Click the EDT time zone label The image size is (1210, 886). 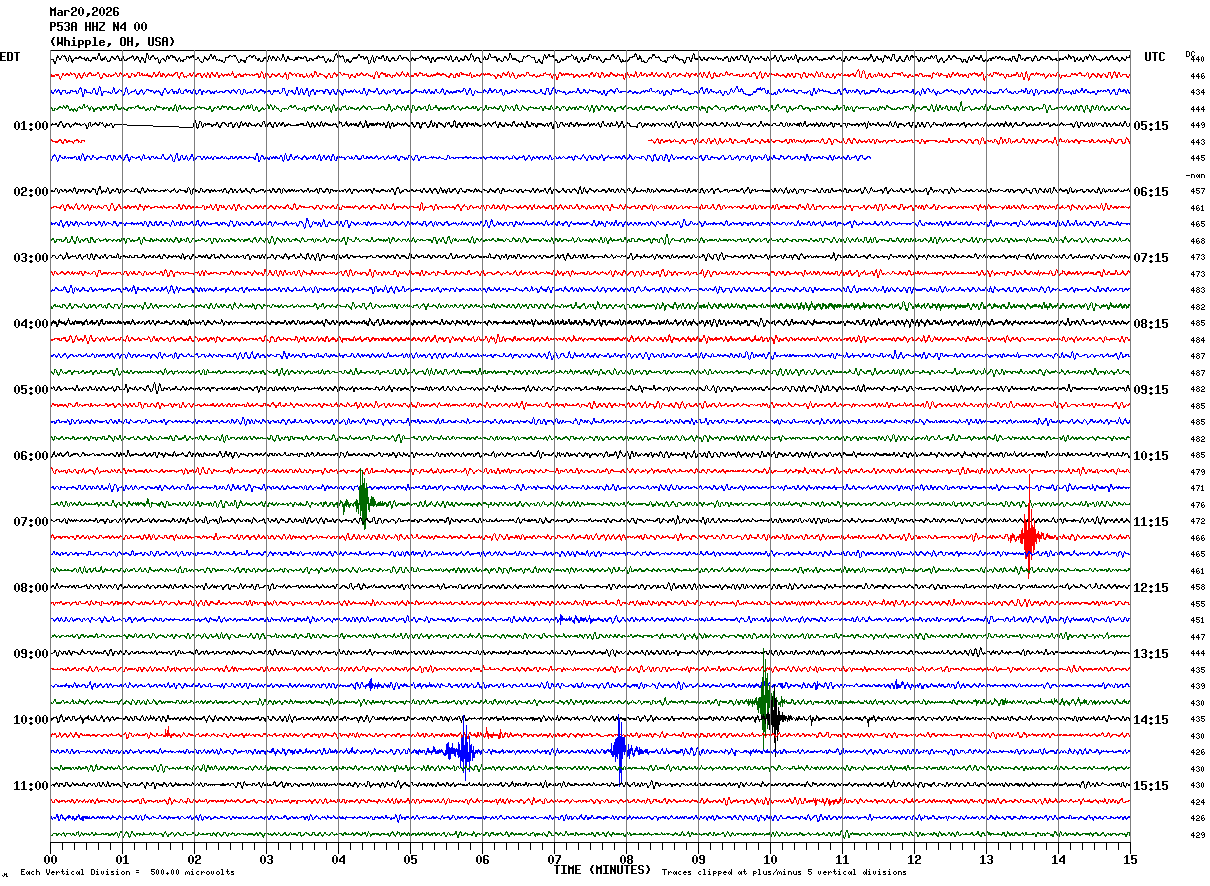click(x=10, y=57)
